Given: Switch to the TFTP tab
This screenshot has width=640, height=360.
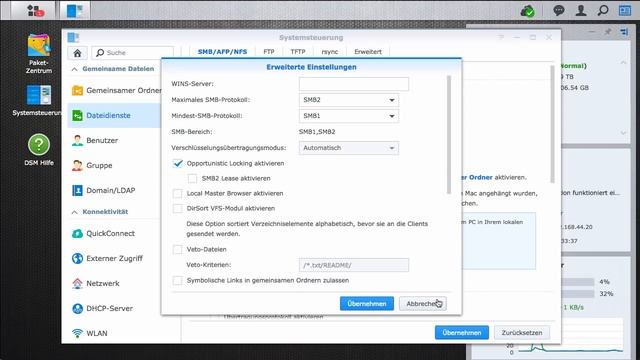Looking at the screenshot, I should click(298, 52).
